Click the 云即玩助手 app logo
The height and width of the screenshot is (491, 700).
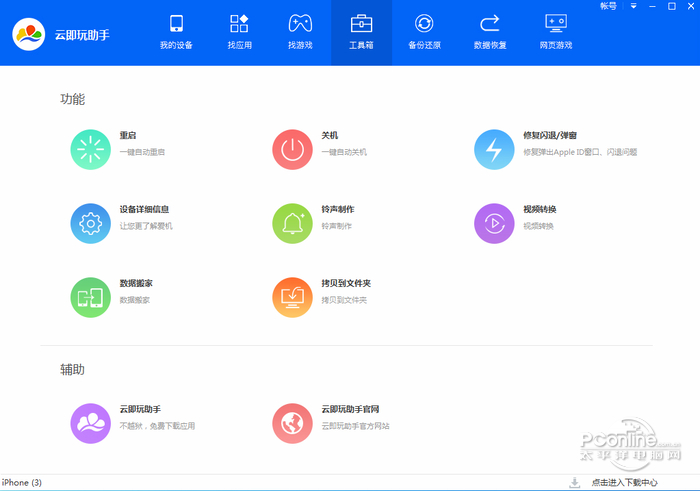coord(29,34)
